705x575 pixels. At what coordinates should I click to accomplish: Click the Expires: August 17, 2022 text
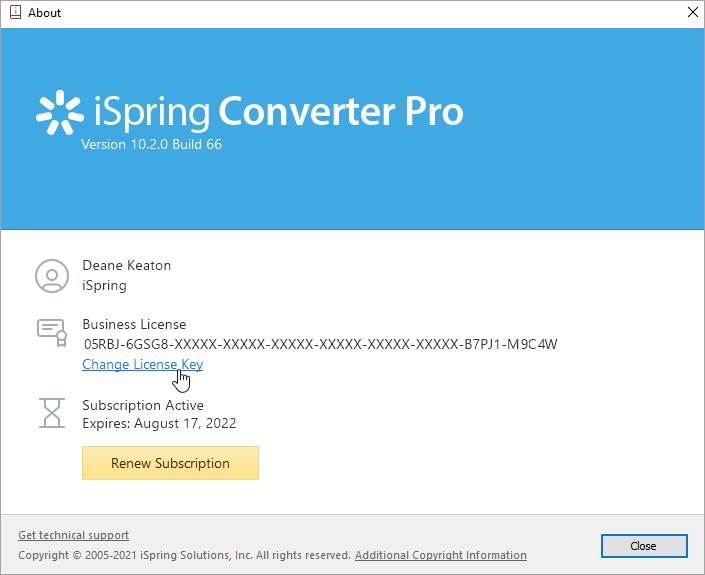click(x=159, y=423)
